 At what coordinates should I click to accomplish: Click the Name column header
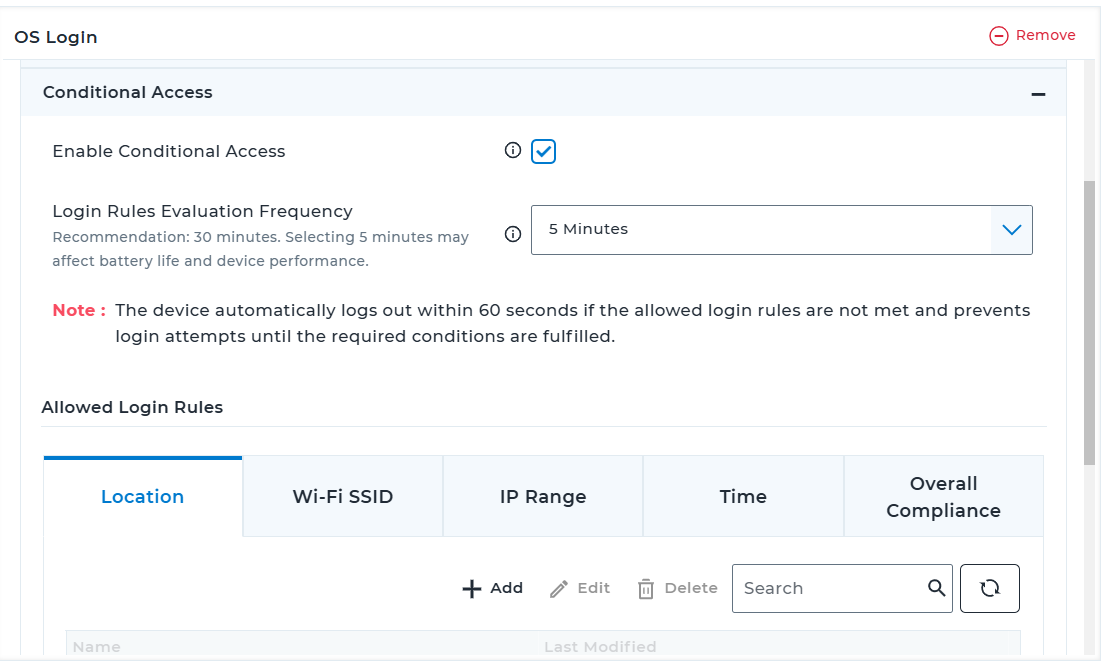tap(97, 647)
